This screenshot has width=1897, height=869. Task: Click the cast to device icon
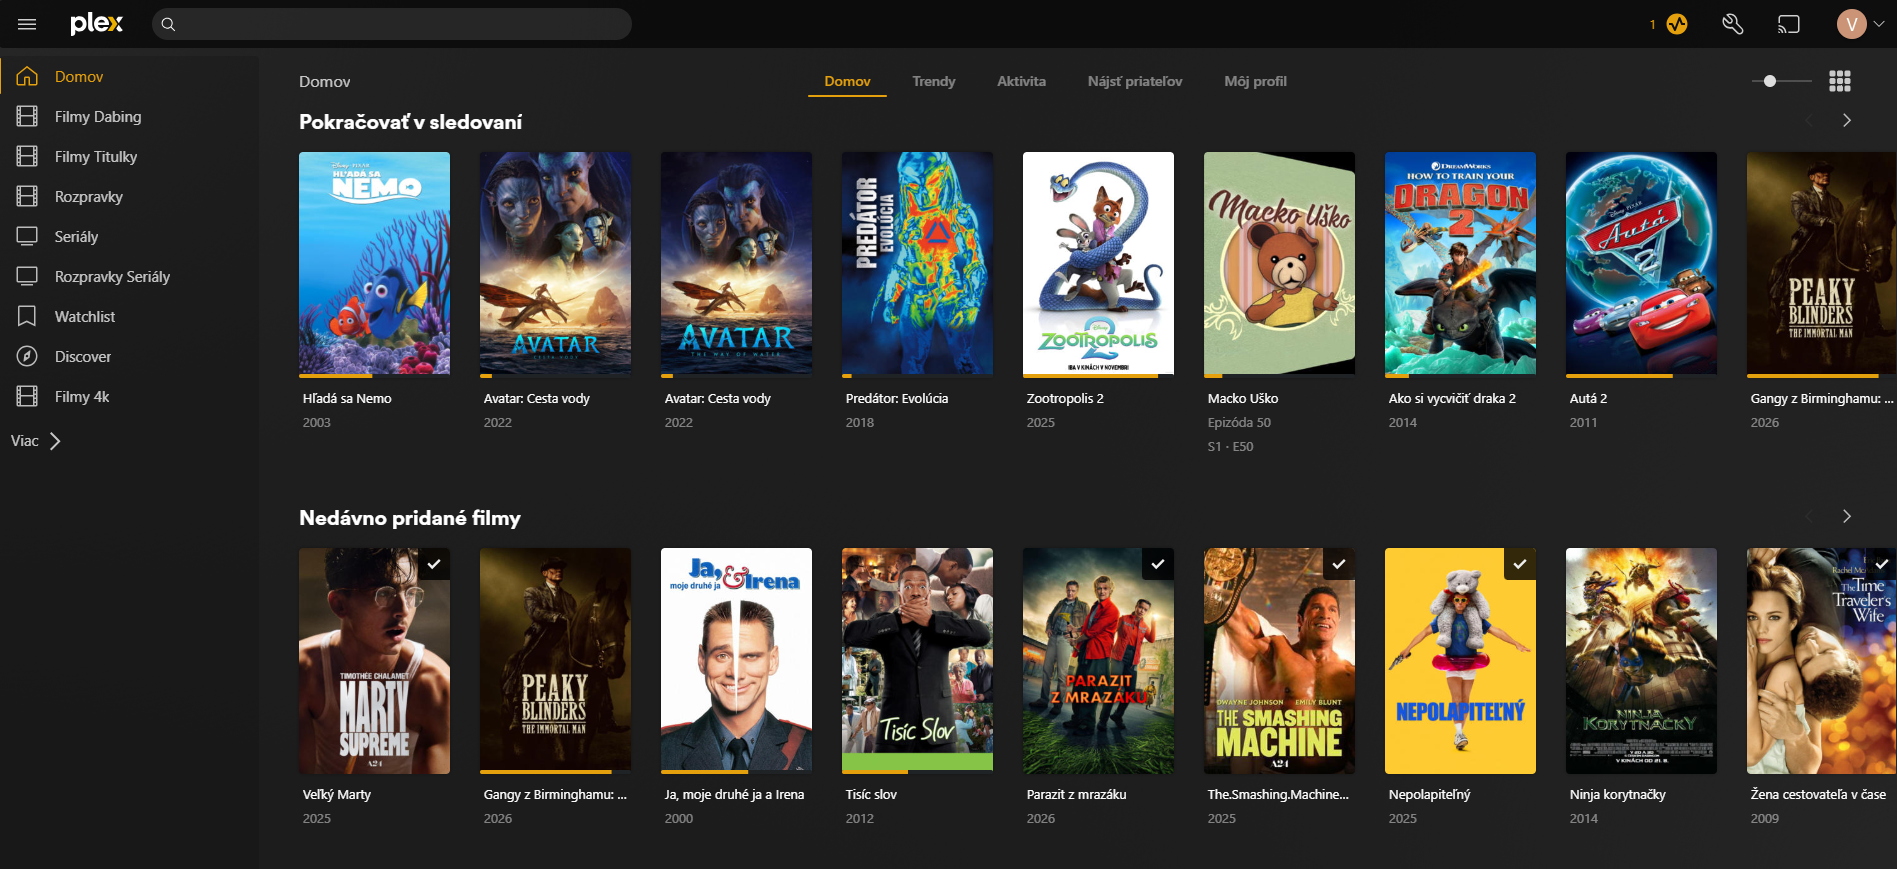(x=1789, y=24)
